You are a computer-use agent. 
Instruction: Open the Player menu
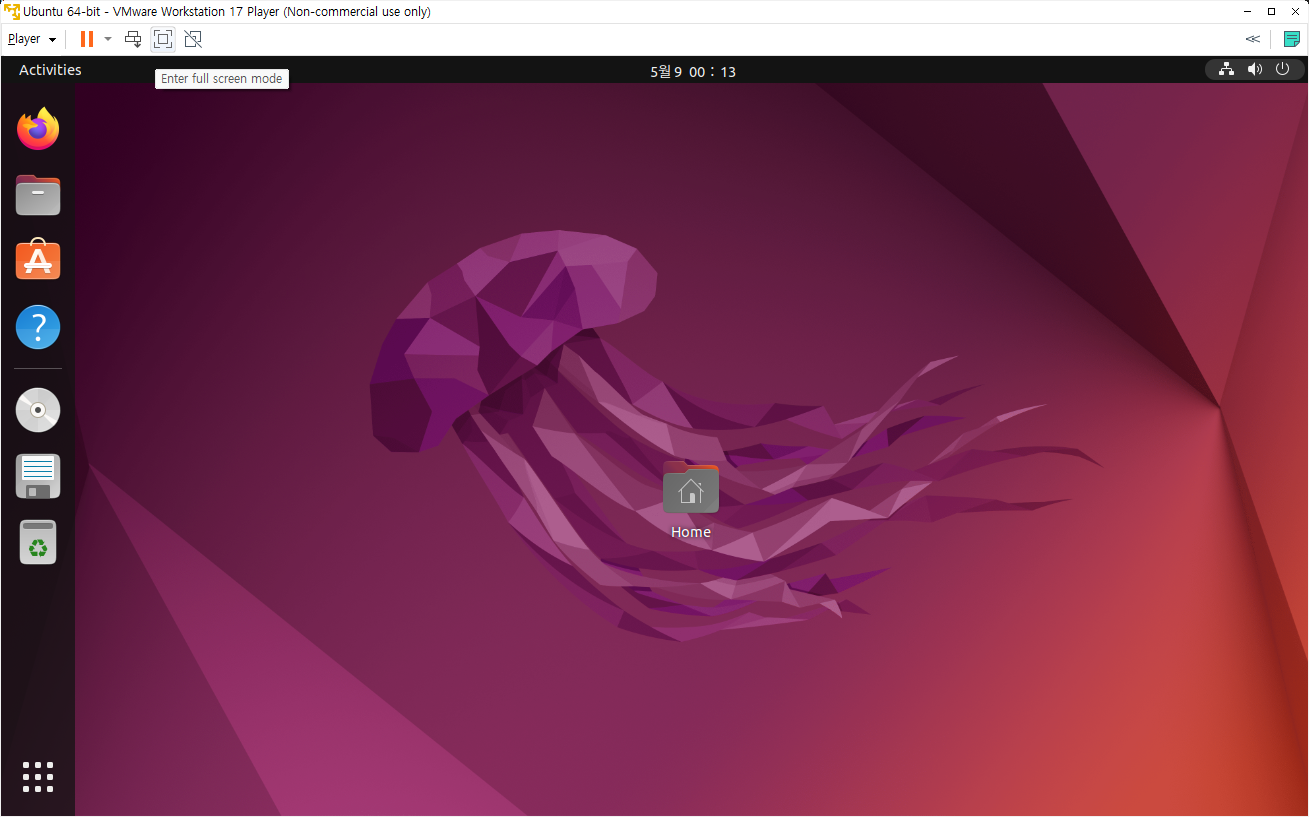pos(31,39)
